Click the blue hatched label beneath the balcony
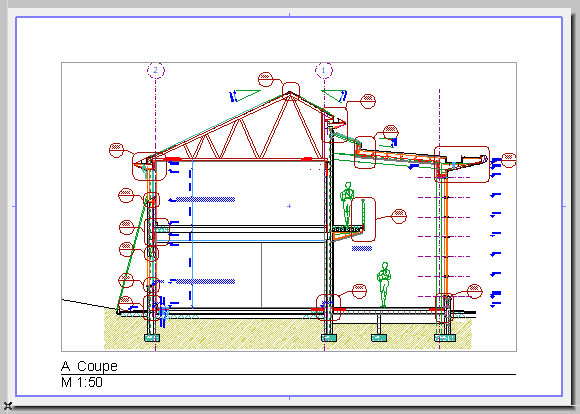580x414 pixels. click(x=362, y=249)
